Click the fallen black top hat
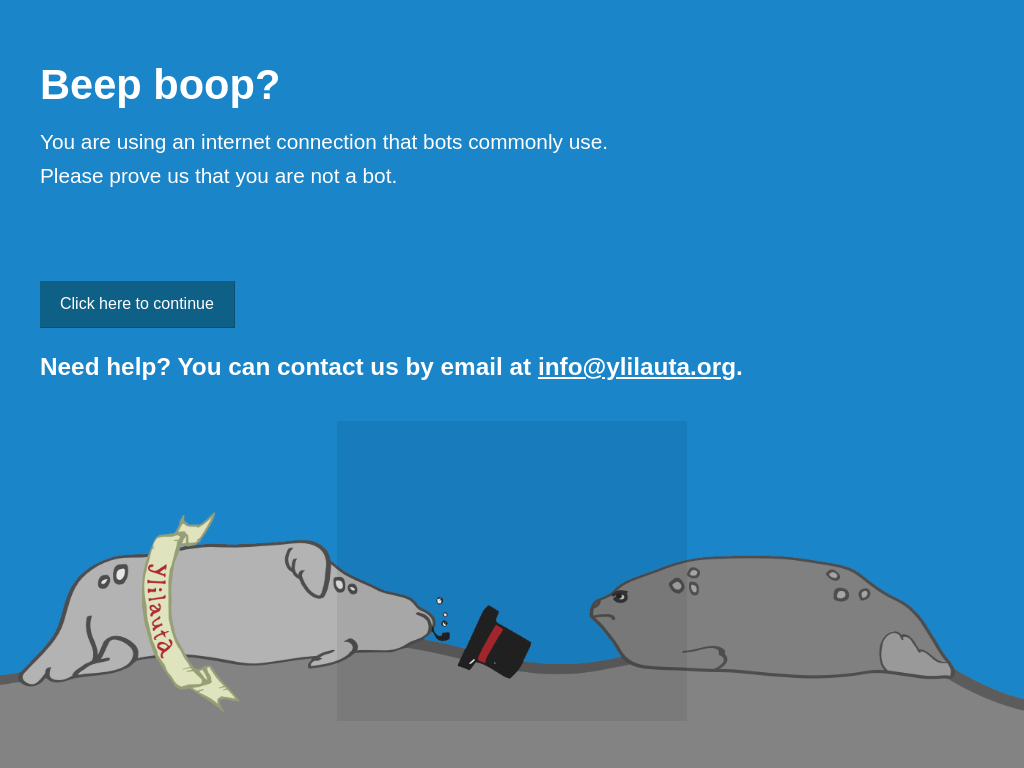 pos(494,642)
